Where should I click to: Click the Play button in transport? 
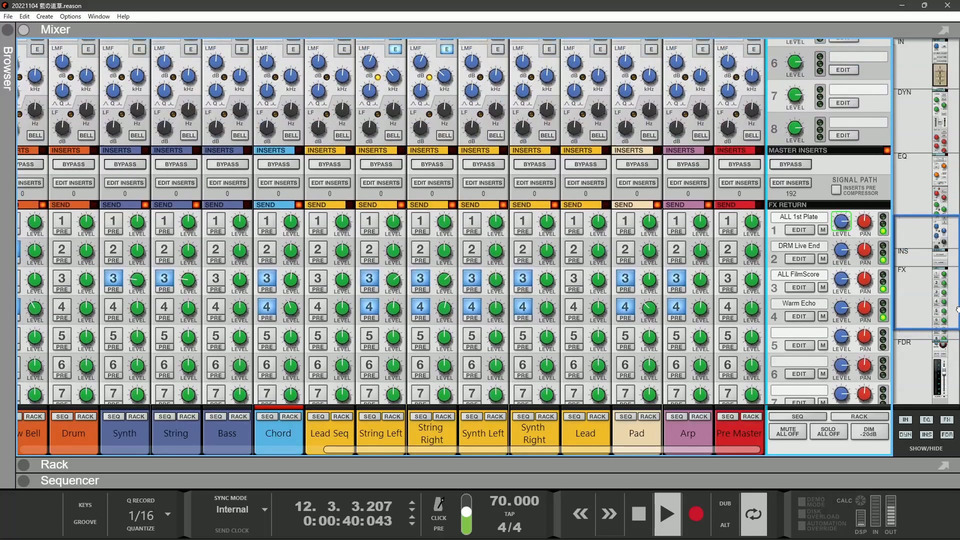(666, 514)
